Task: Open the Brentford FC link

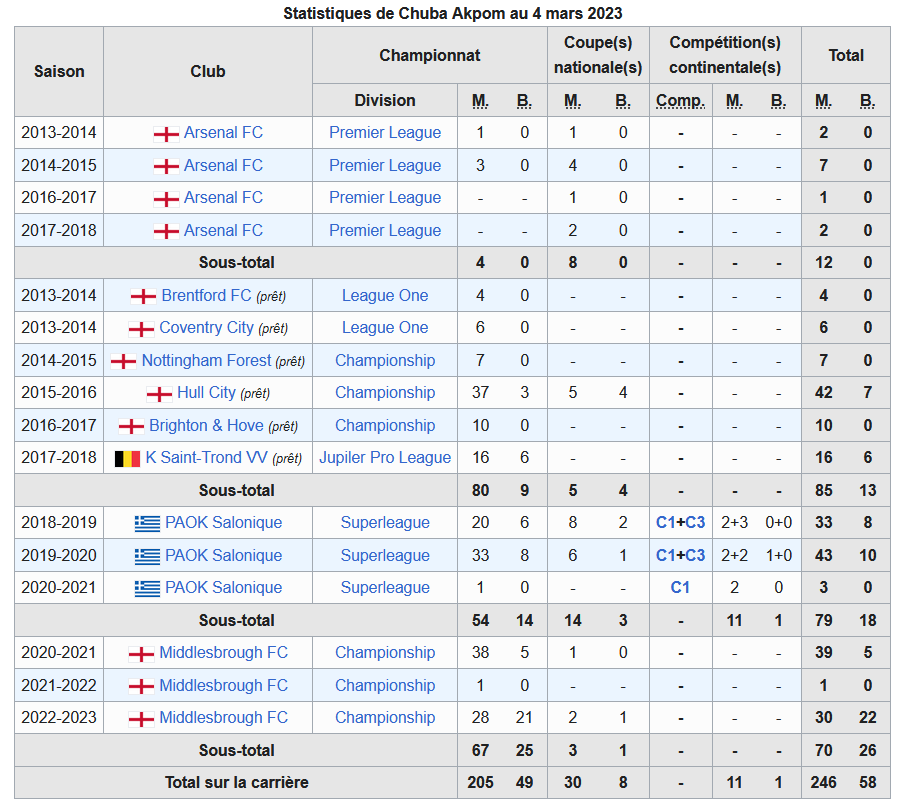Action: (206, 295)
